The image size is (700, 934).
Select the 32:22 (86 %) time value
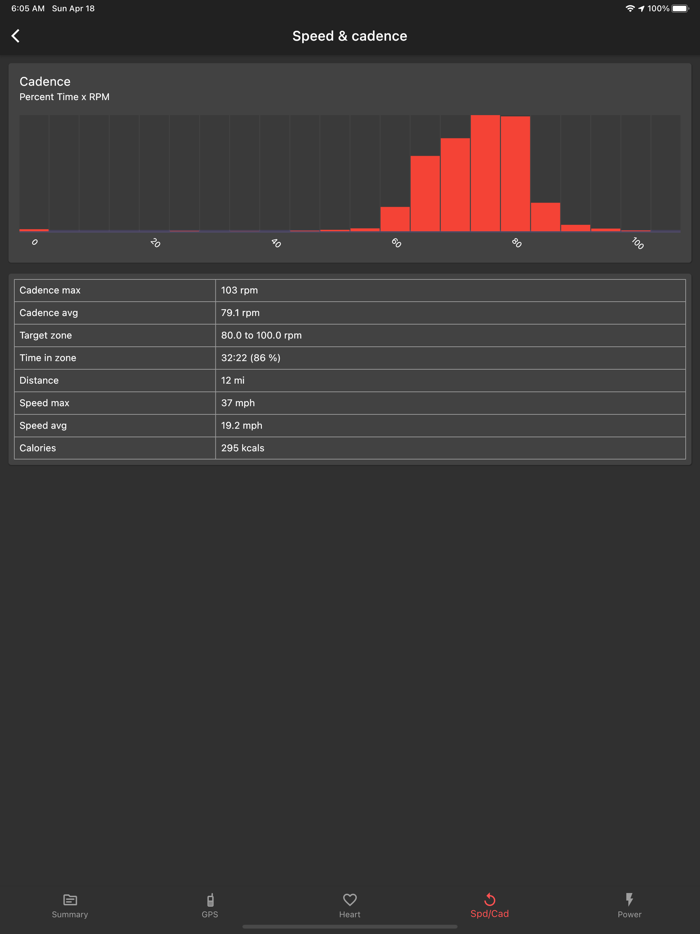[251, 358]
